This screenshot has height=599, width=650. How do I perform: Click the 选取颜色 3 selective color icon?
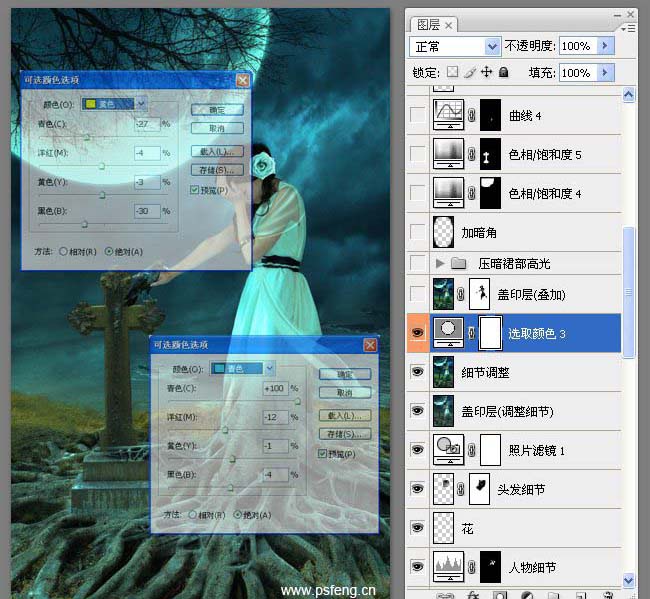449,333
